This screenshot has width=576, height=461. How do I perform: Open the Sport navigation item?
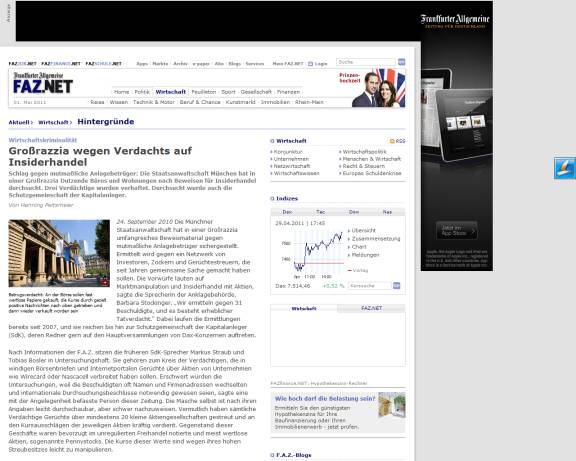point(228,92)
